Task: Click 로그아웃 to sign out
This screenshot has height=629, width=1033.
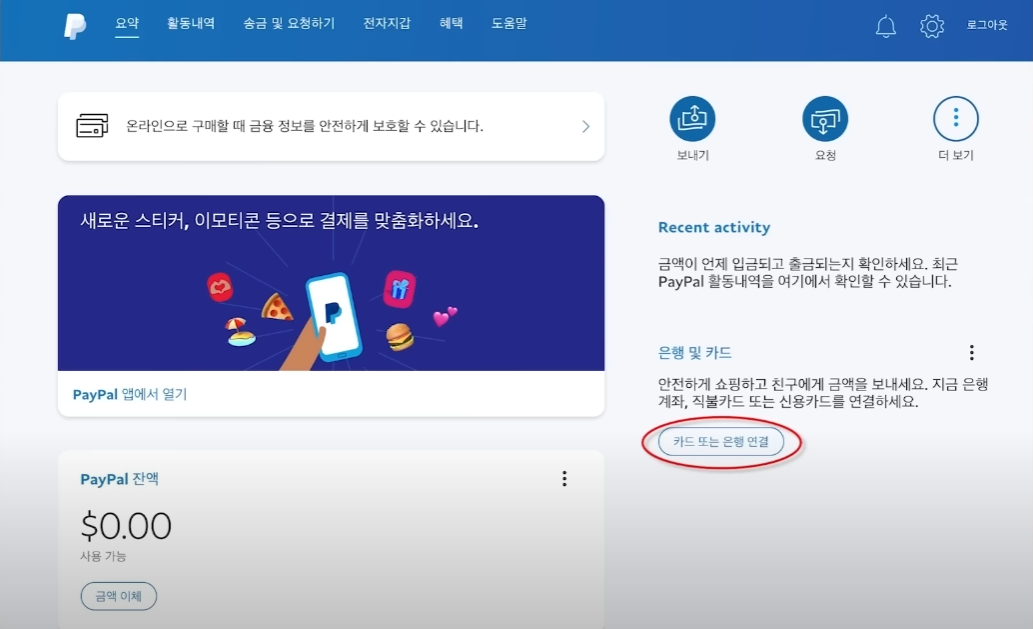Action: click(987, 25)
